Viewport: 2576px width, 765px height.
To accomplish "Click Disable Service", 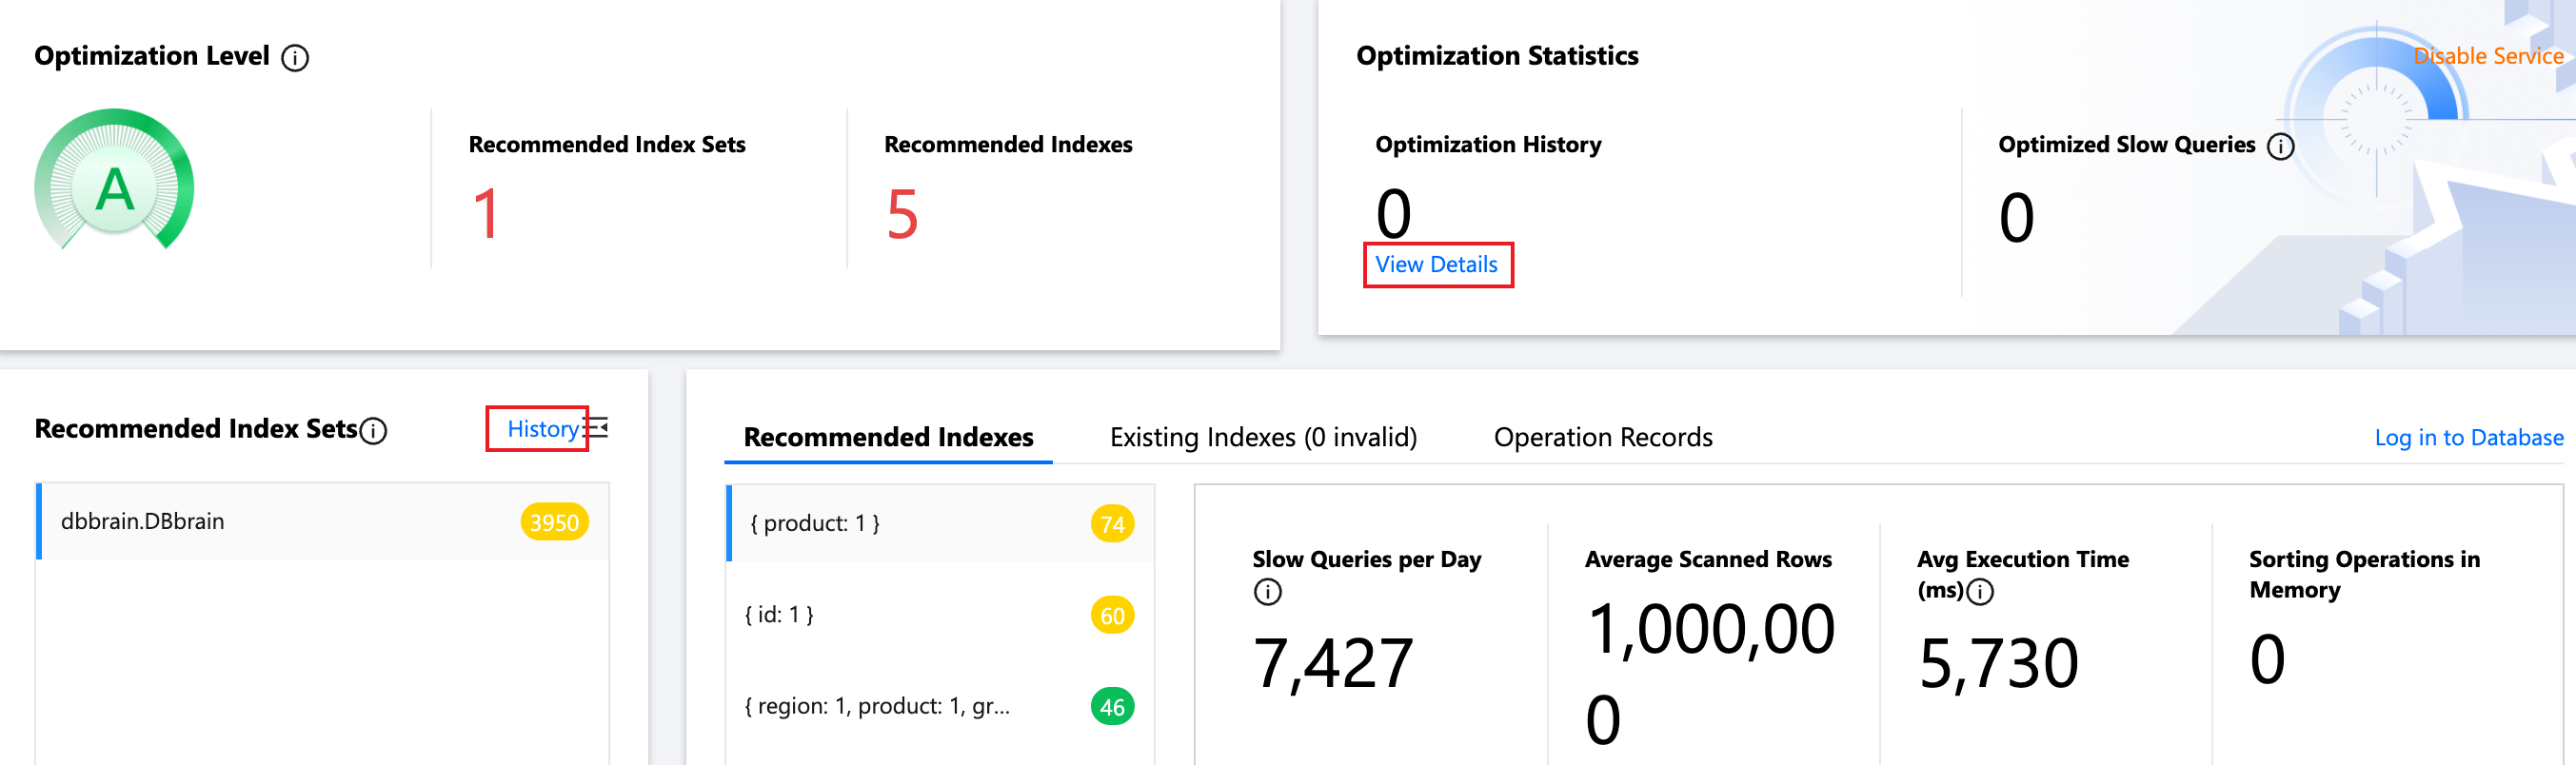I will point(2487,56).
